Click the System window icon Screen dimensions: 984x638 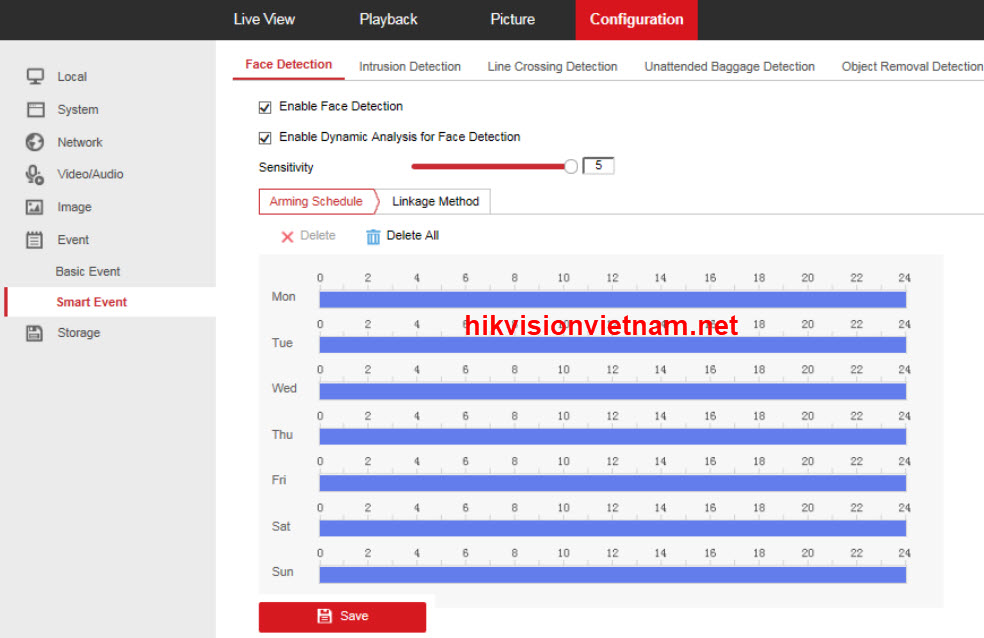(35, 109)
